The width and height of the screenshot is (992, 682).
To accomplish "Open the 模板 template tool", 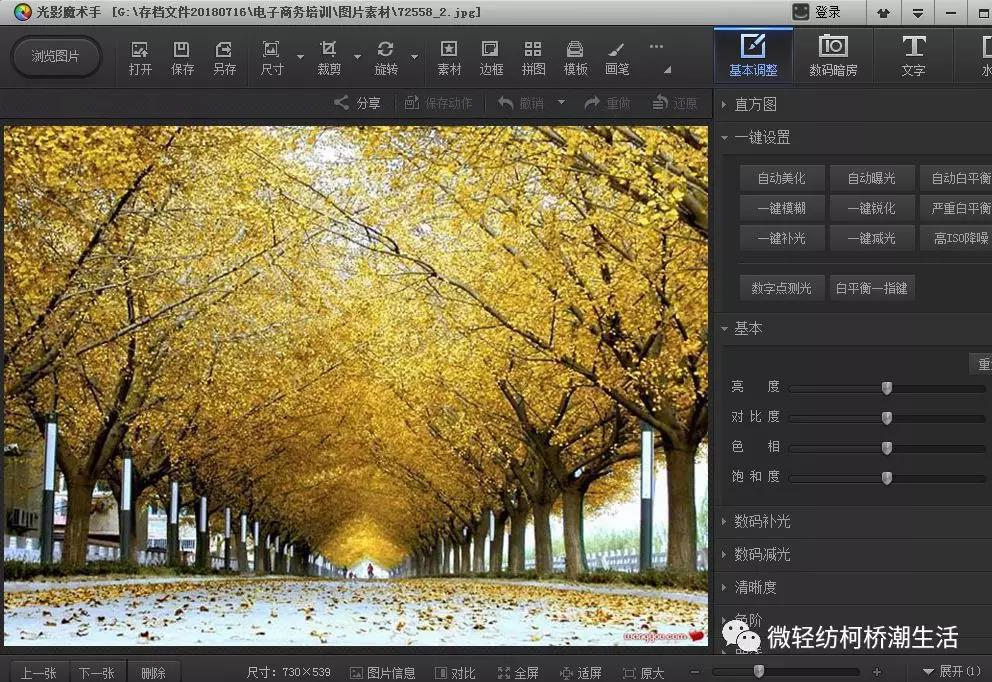I will click(573, 56).
